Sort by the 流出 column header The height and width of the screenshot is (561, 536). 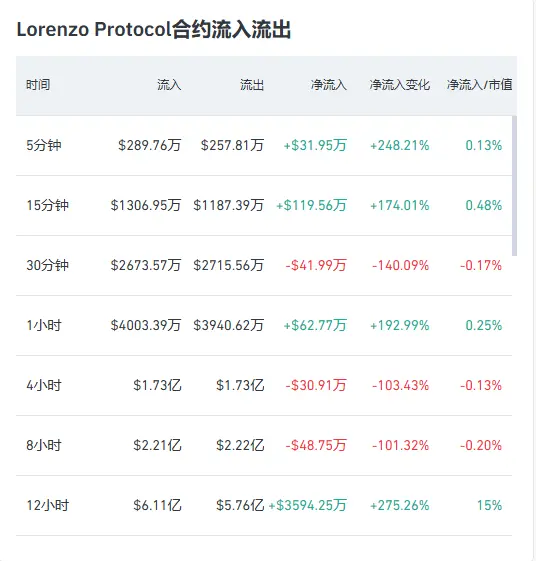252,85
